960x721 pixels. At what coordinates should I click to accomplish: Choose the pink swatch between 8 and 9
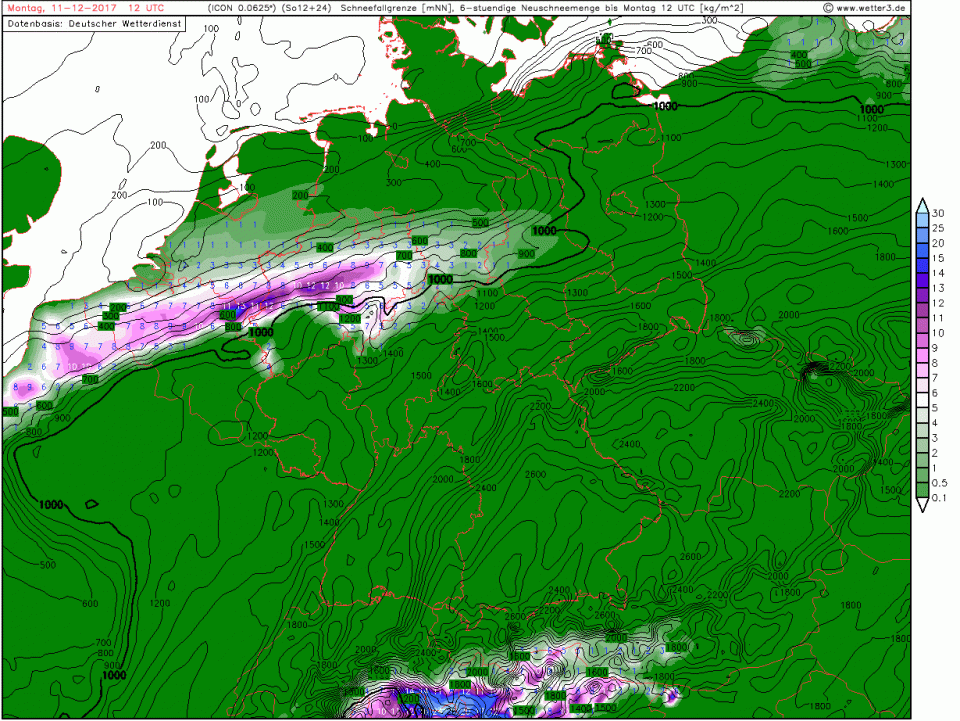[922, 355]
